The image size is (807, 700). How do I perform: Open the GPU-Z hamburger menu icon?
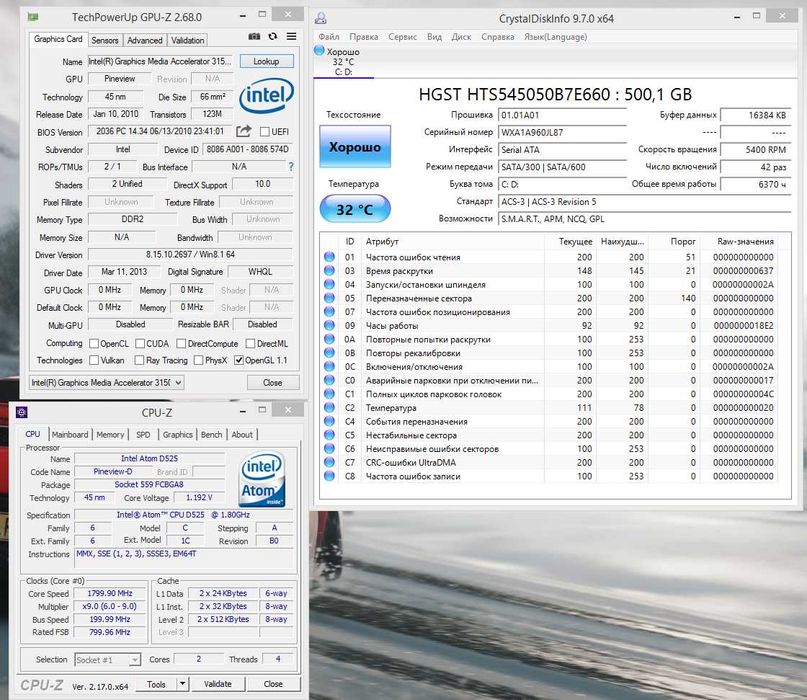coord(291,36)
